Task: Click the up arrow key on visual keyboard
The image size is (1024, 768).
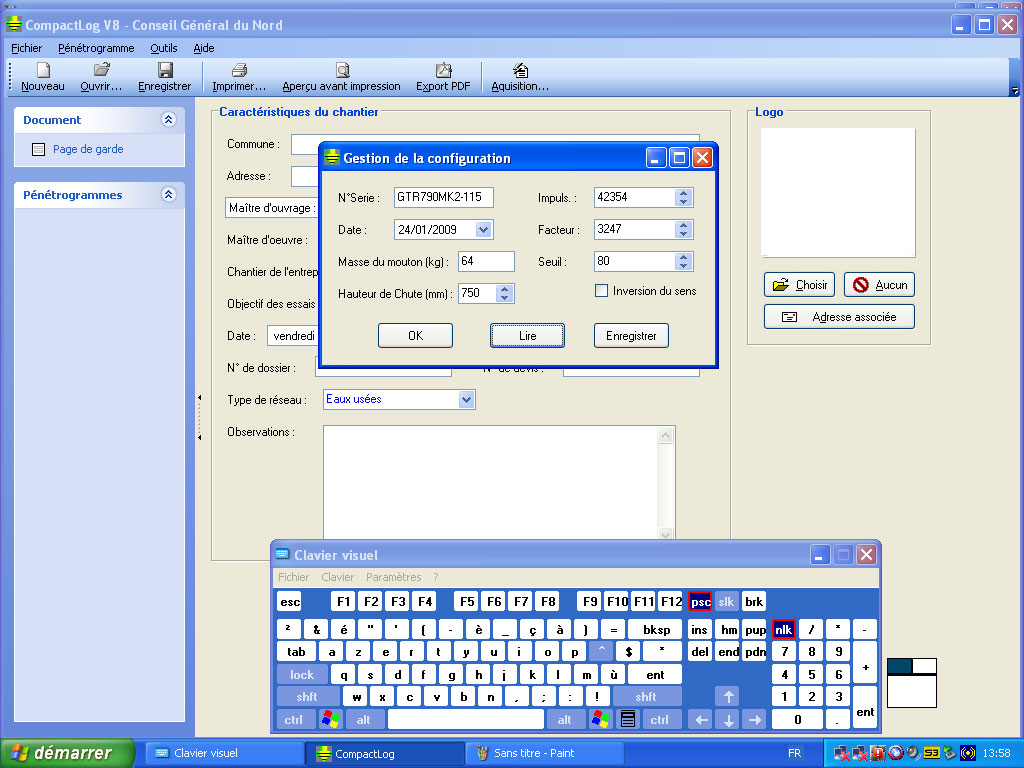Action: click(x=728, y=697)
